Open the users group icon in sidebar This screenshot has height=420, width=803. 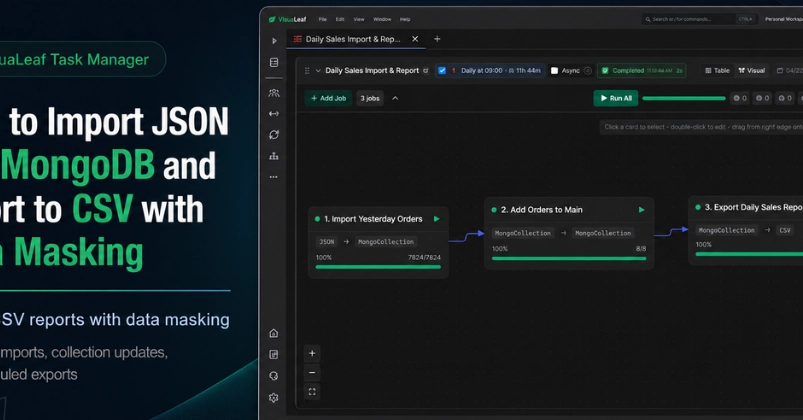click(x=274, y=93)
